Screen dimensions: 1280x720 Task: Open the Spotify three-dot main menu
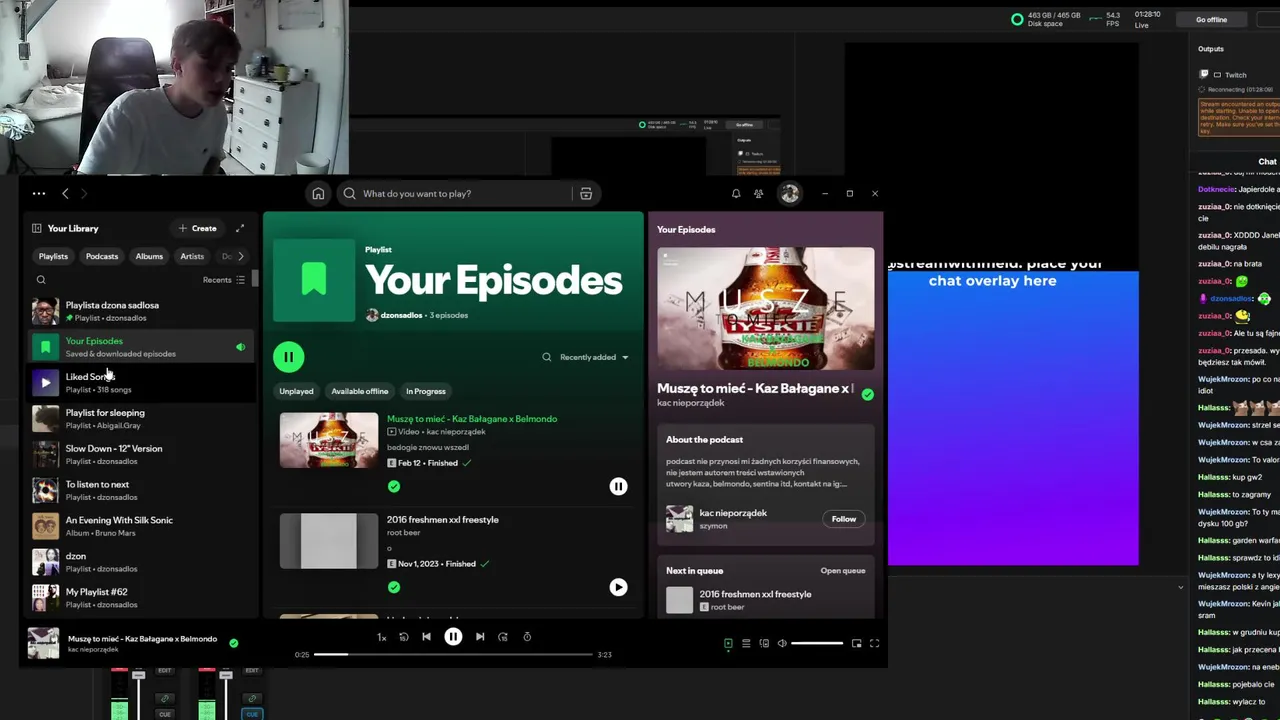tap(39, 194)
